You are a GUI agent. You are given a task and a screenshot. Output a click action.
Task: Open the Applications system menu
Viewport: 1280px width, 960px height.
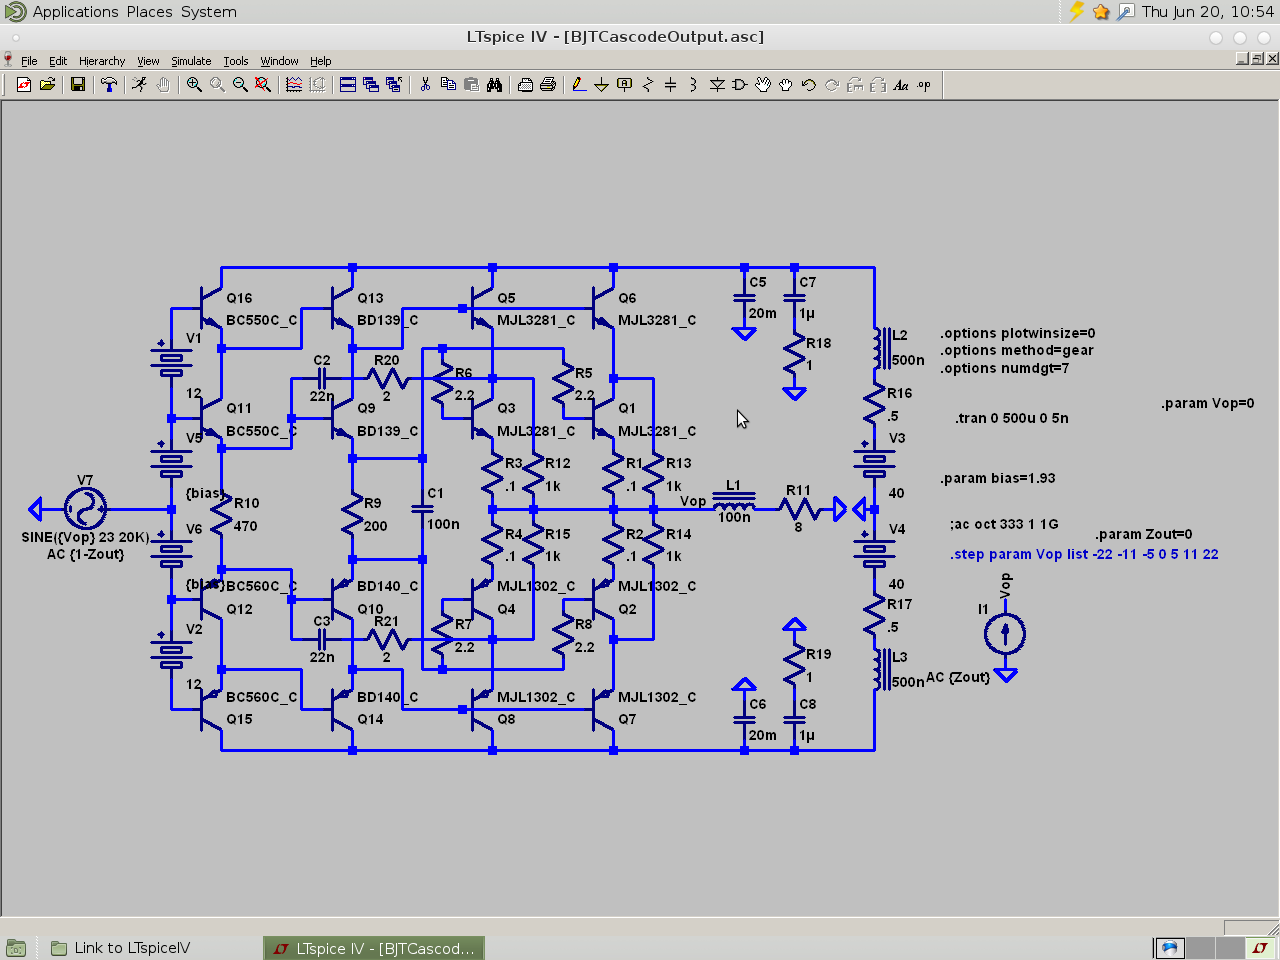pyautogui.click(x=75, y=12)
